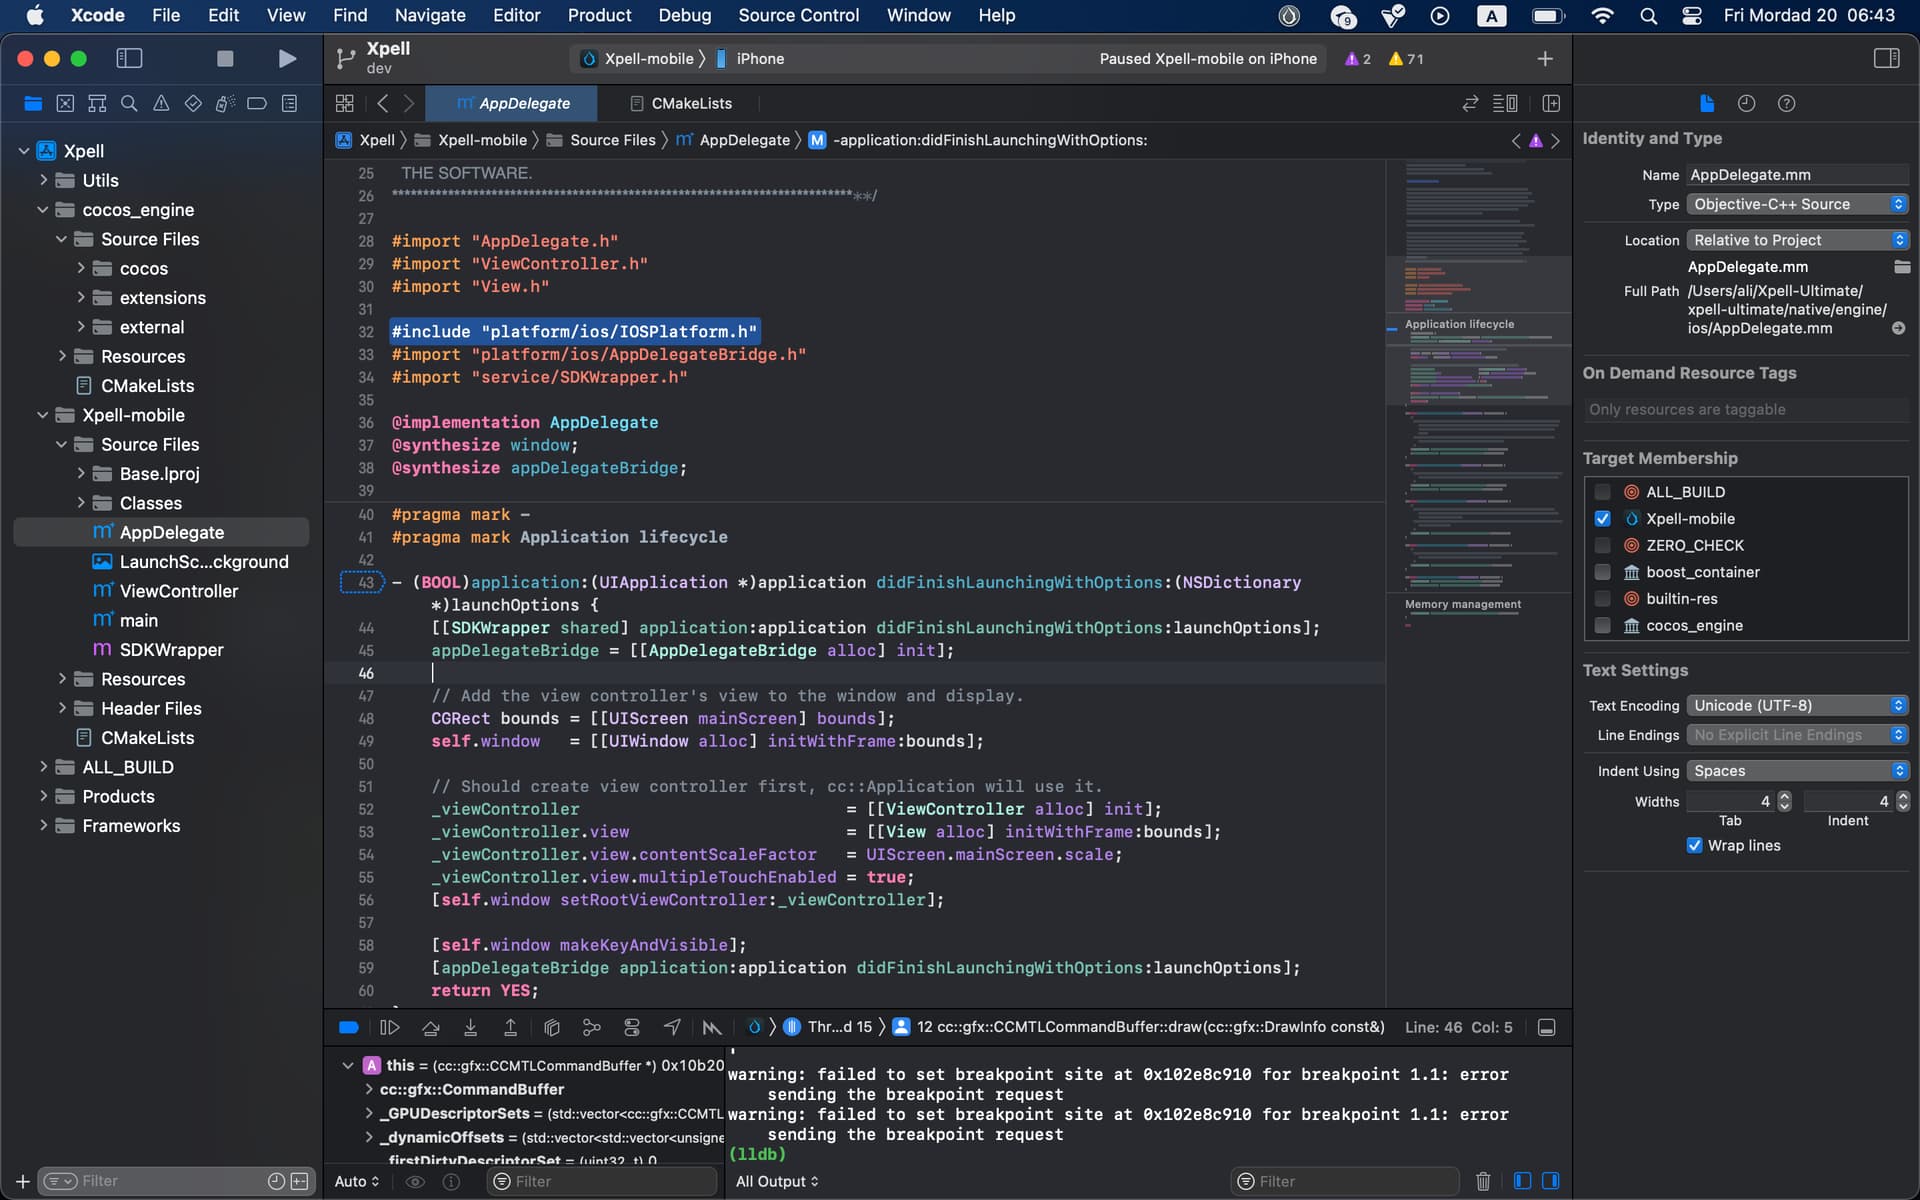
Task: Open the Find navigator magnifier icon
Action: tap(129, 103)
